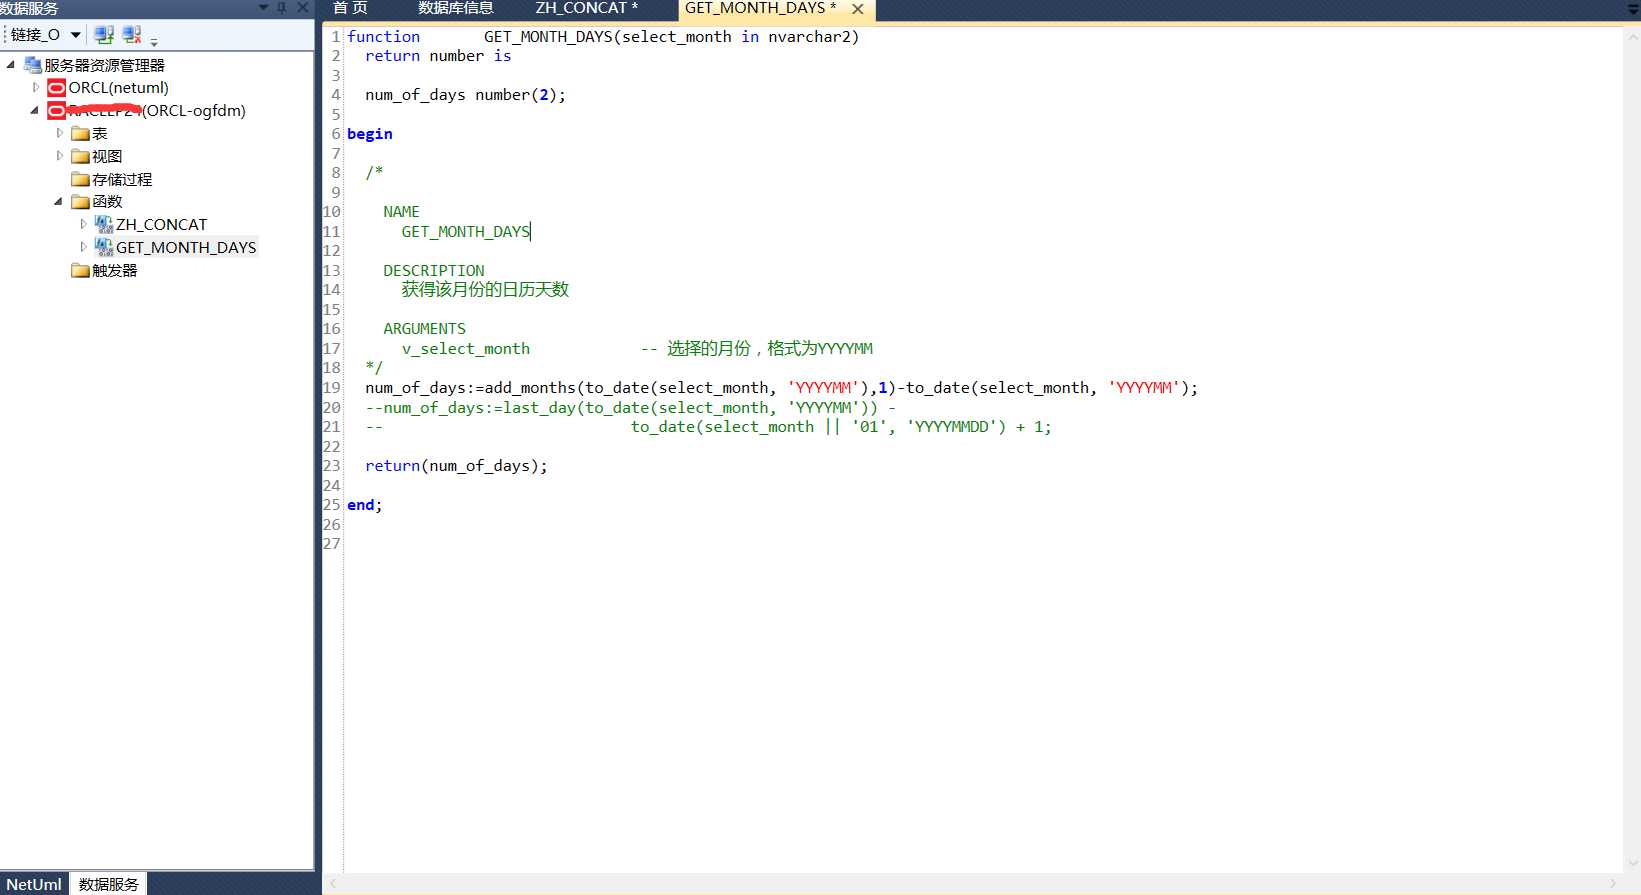Select the GET_MONTH_DAYS * editor tab
Viewport: 1641px width, 895px height.
point(760,8)
